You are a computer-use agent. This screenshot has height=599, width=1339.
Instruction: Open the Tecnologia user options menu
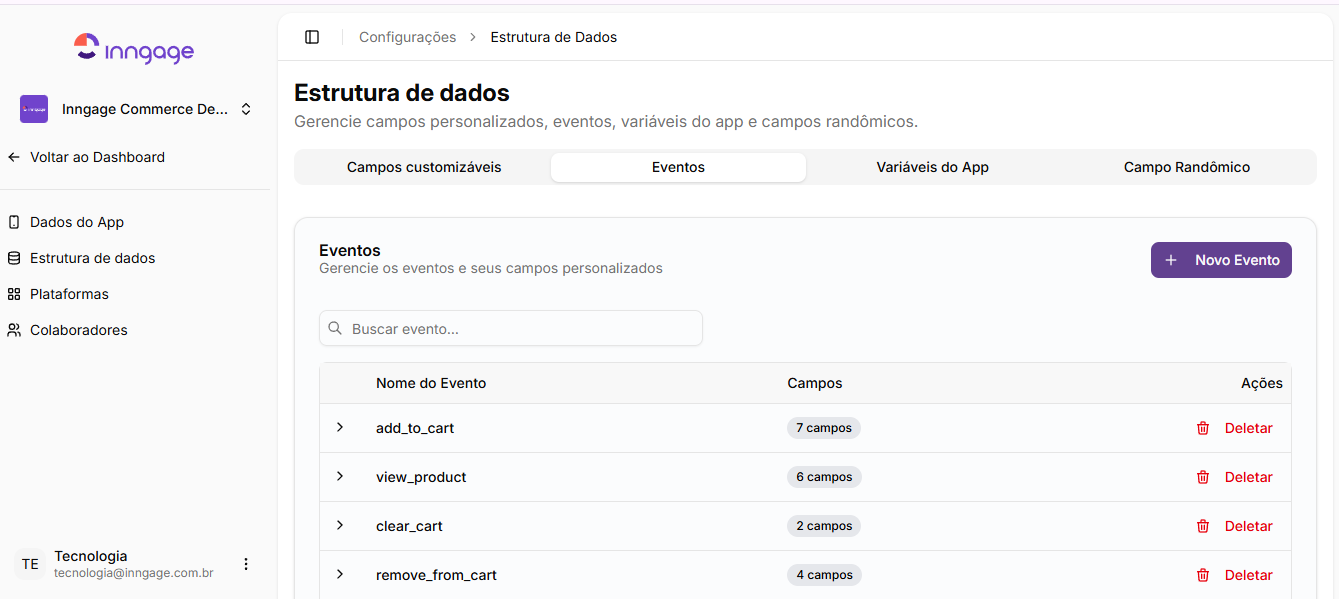[246, 564]
